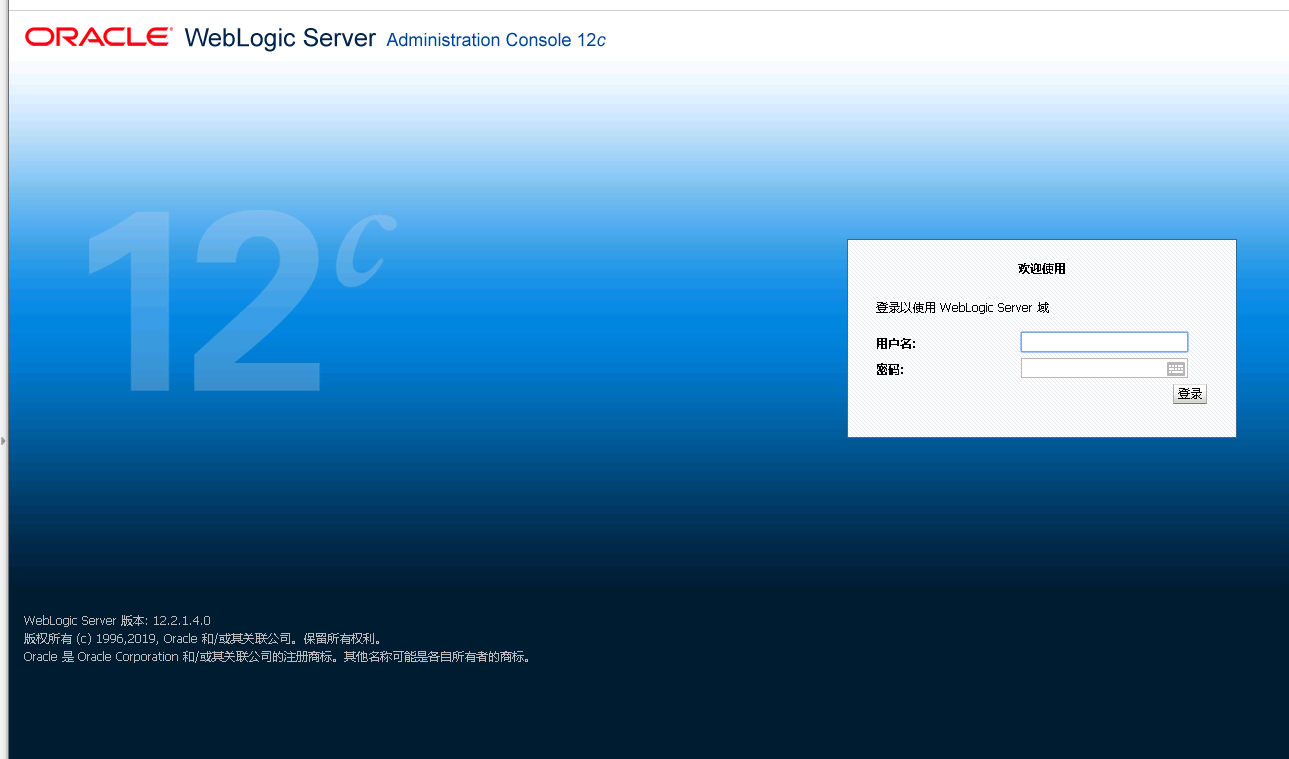1289x759 pixels.
Task: Click the Oracle logo
Action: [99, 37]
